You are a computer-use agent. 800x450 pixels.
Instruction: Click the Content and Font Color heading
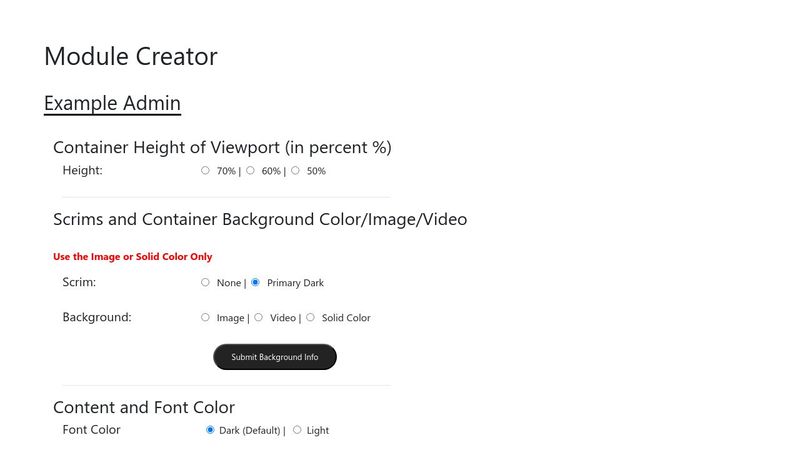click(x=144, y=407)
